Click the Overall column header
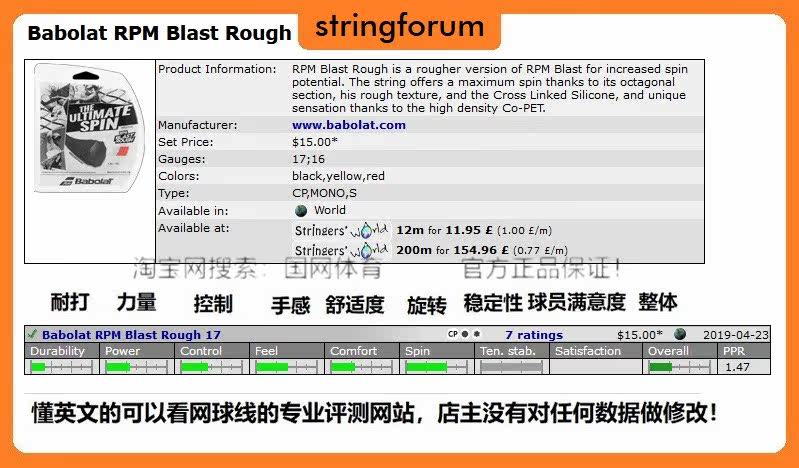The width and height of the screenshot is (799, 468). click(x=679, y=351)
